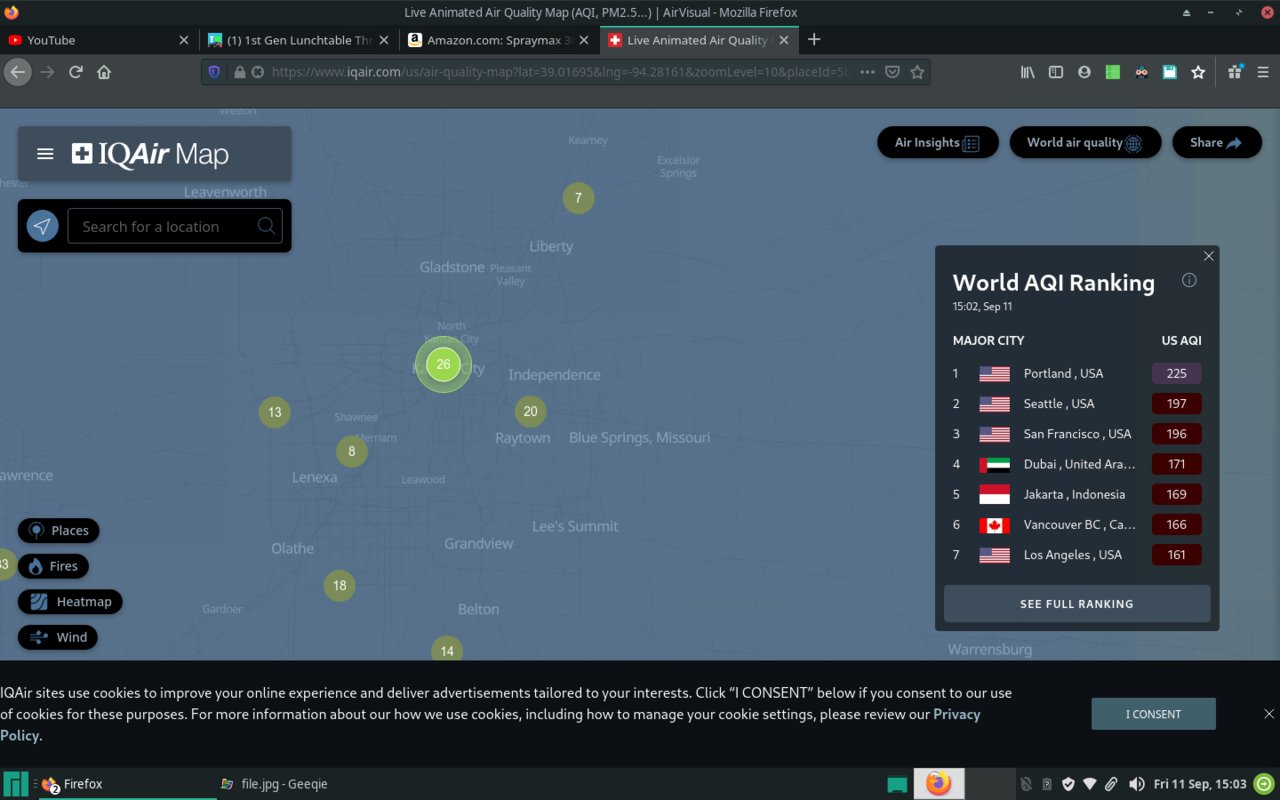Open World air quality view
Image resolution: width=1280 pixels, height=800 pixels.
pos(1085,142)
